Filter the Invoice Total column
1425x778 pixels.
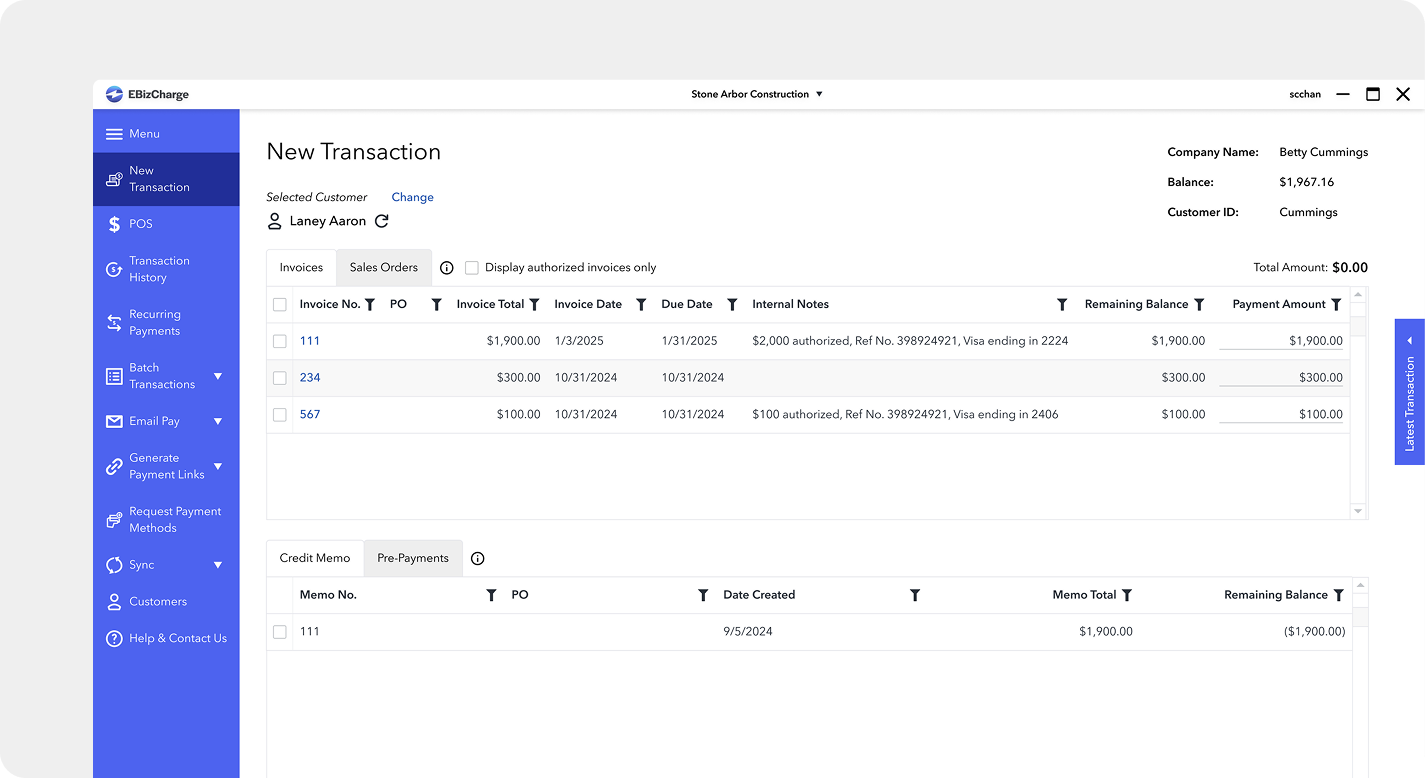click(534, 305)
